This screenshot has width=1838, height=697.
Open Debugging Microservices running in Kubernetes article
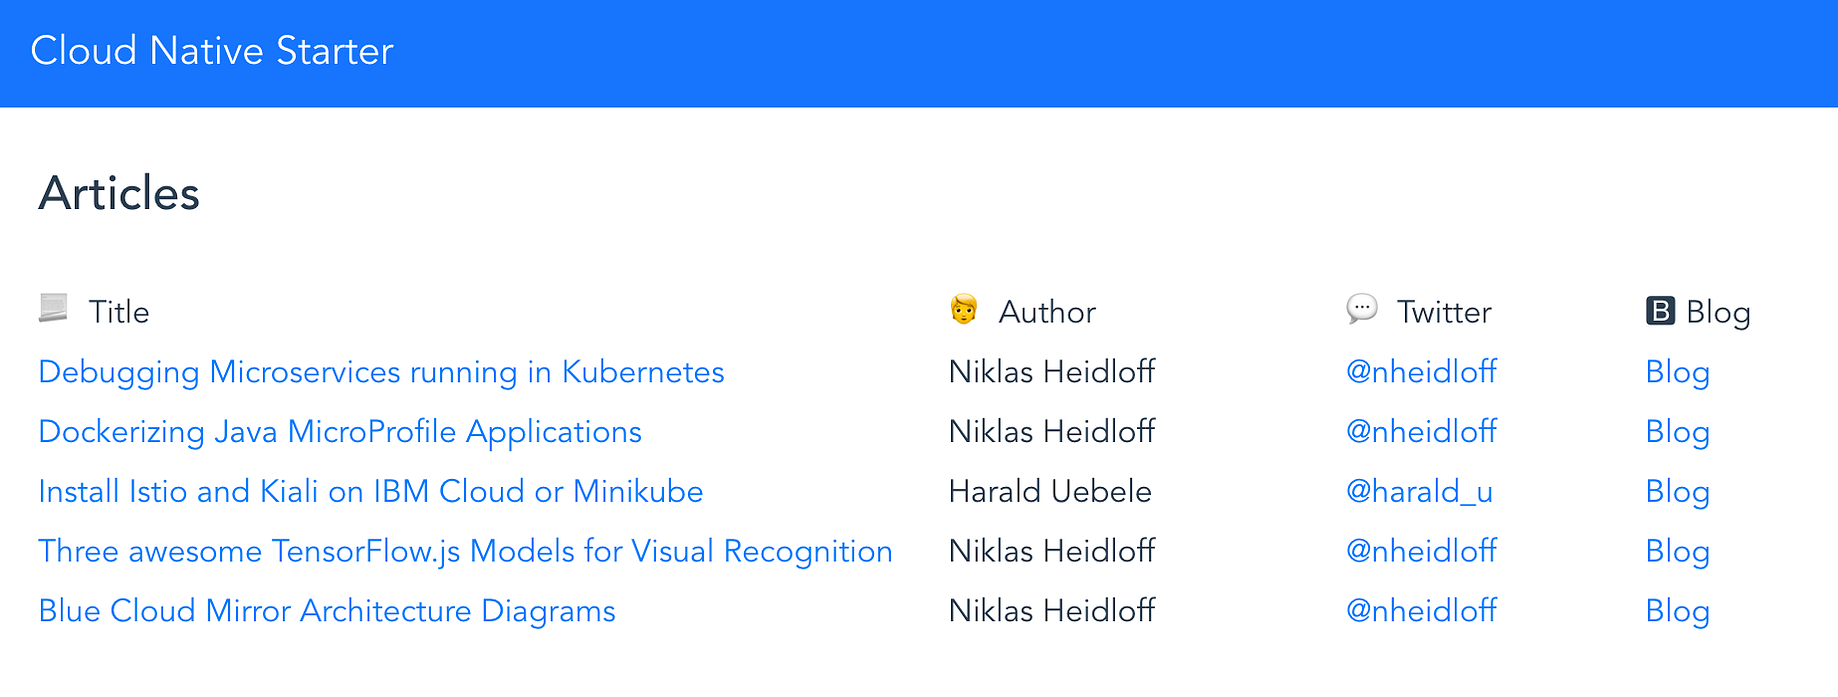point(381,372)
